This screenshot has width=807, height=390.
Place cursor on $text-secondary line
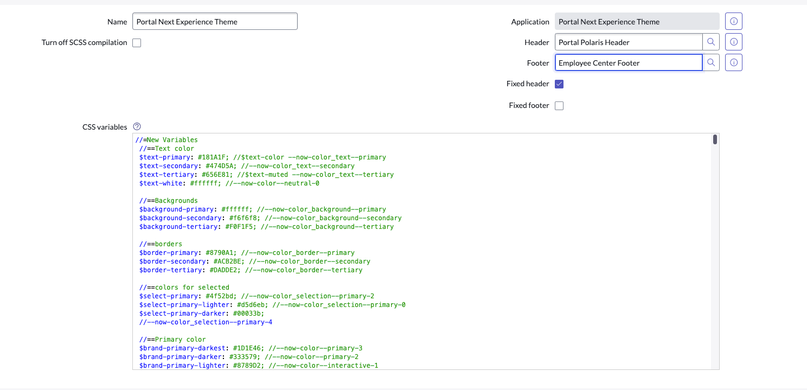point(247,166)
